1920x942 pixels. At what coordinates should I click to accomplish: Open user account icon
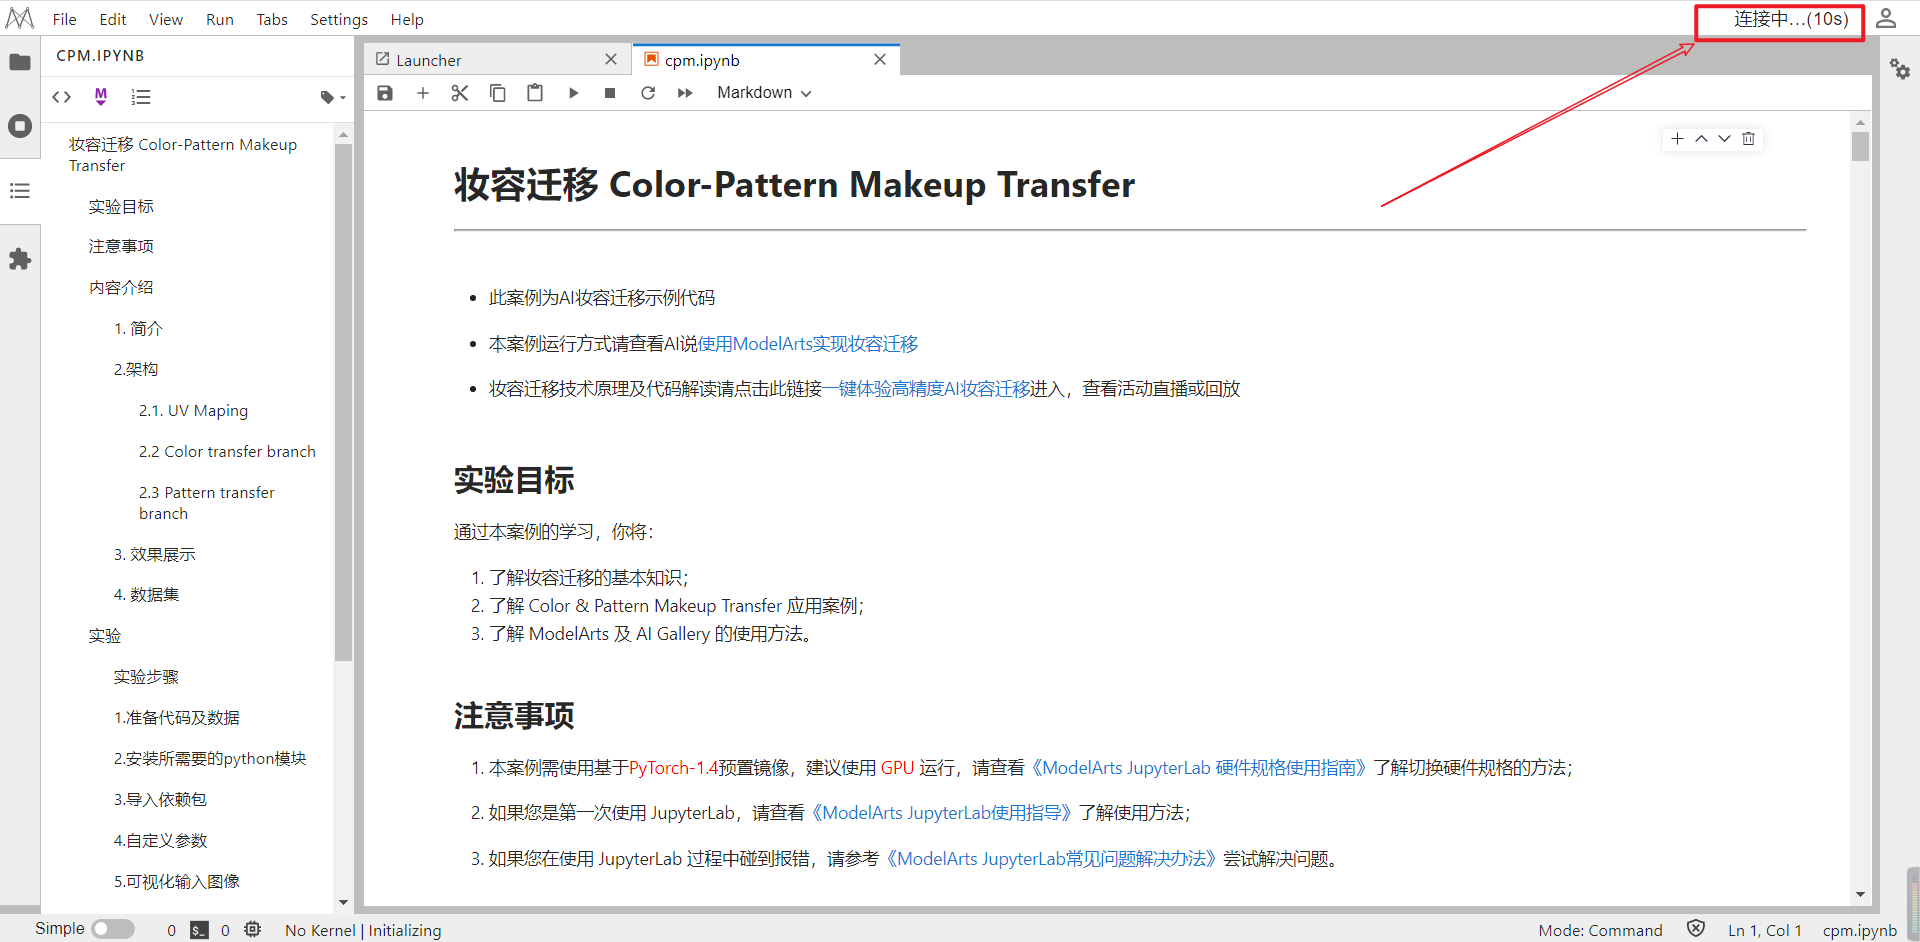[1886, 18]
